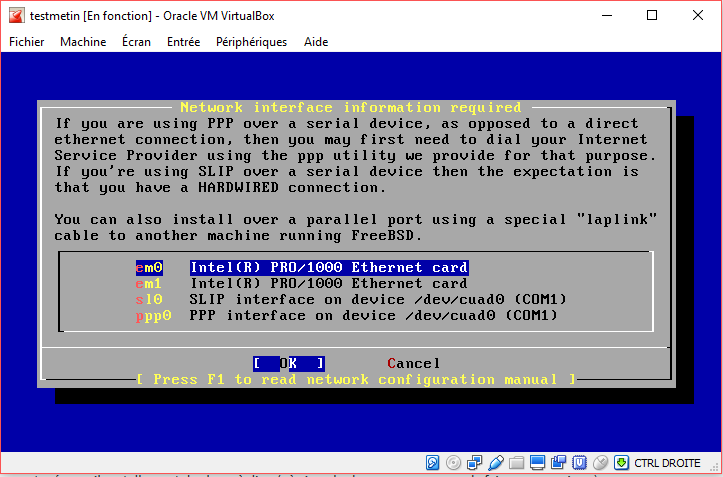Click the 'Press F1 to read network configuration manual' text
Screen dimensions: 723x477
coord(356,380)
